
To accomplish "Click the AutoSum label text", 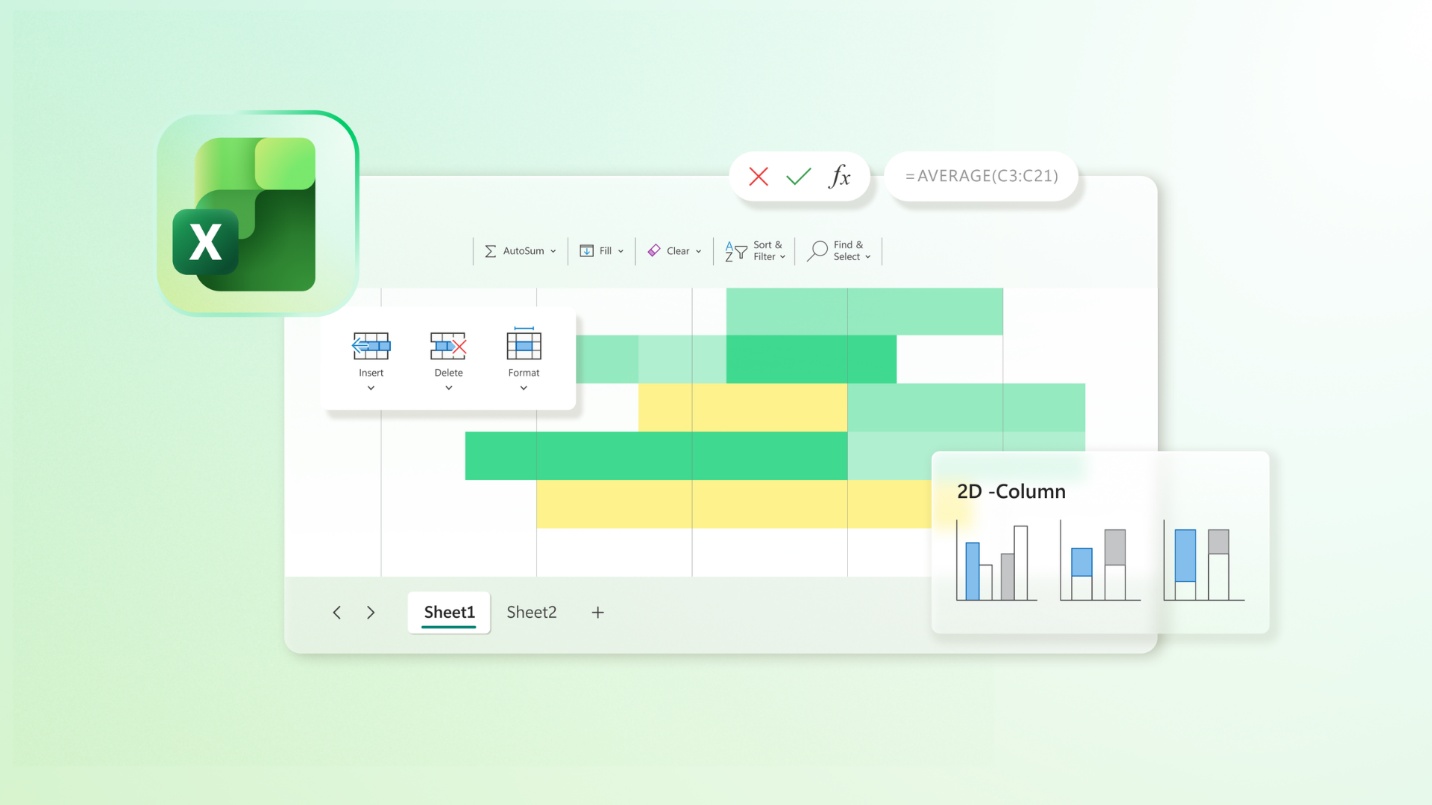I will pyautogui.click(x=523, y=252).
